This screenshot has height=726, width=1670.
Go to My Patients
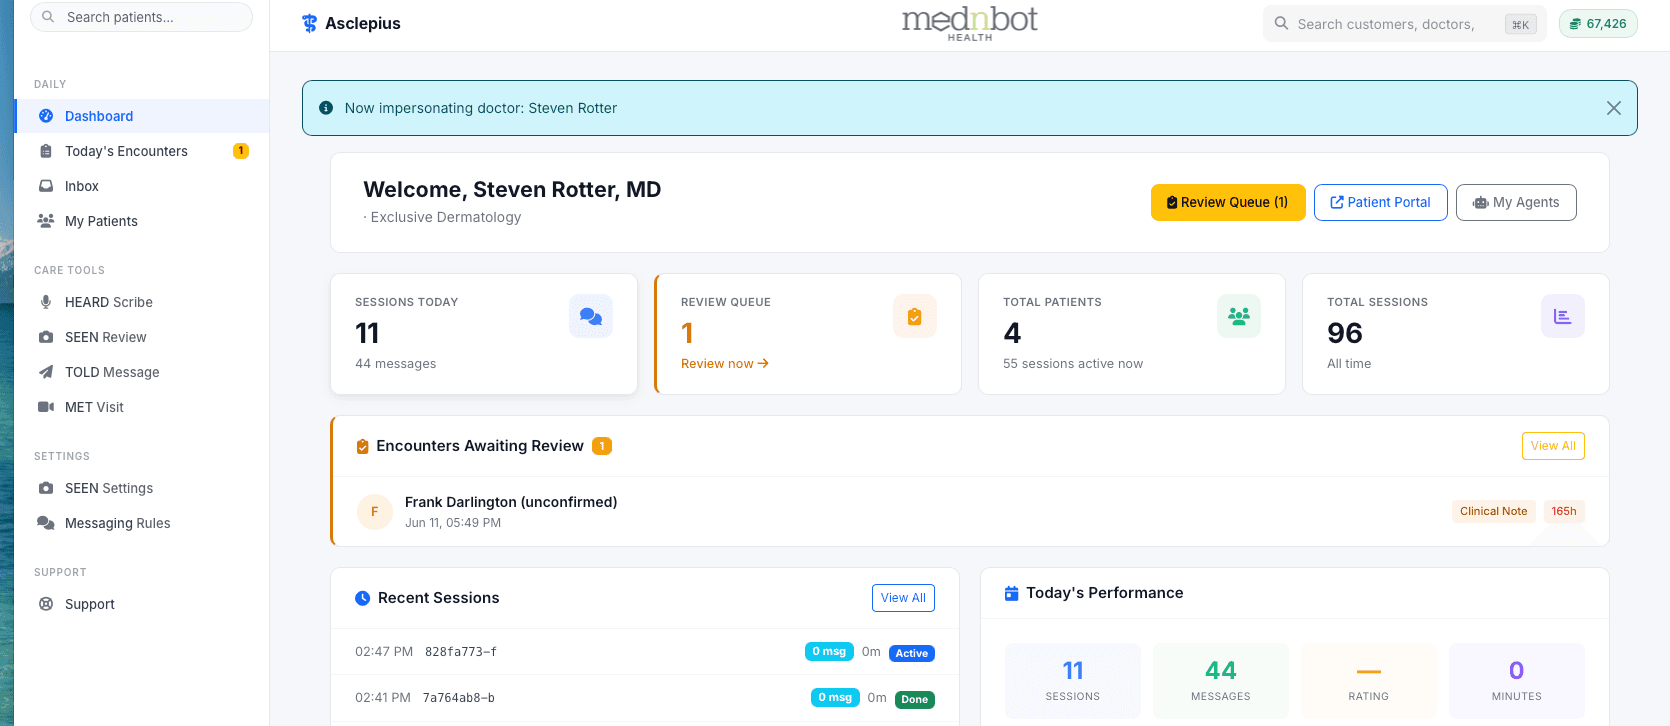click(142, 221)
